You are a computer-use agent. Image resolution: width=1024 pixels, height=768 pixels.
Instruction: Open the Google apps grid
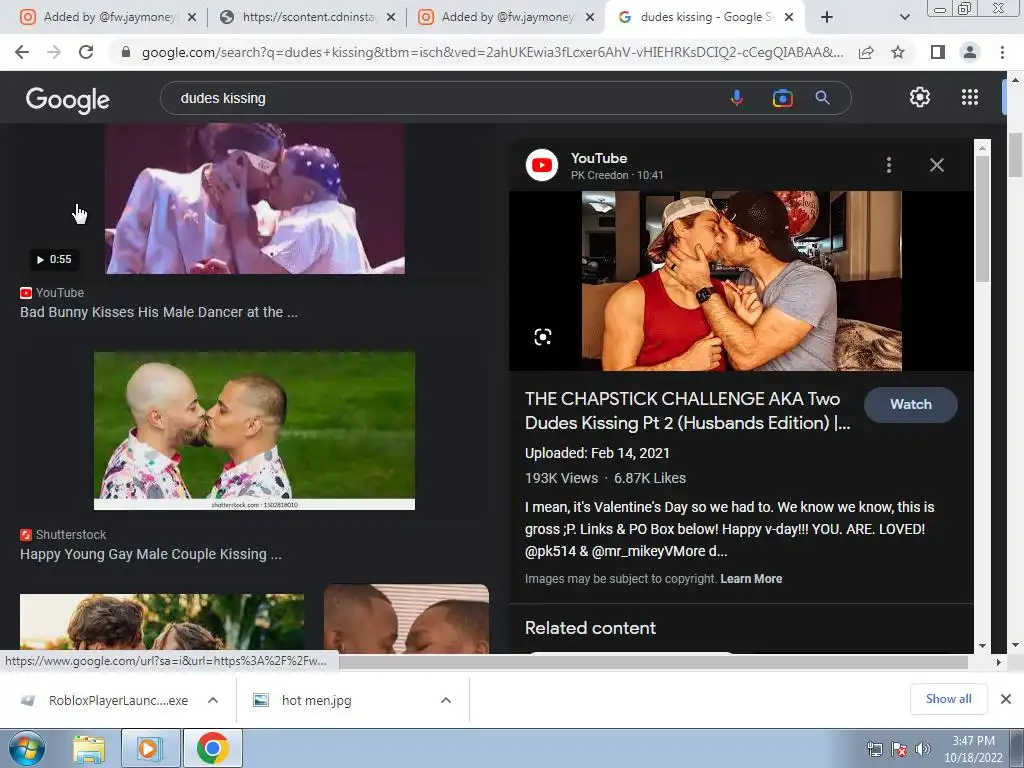(x=970, y=97)
